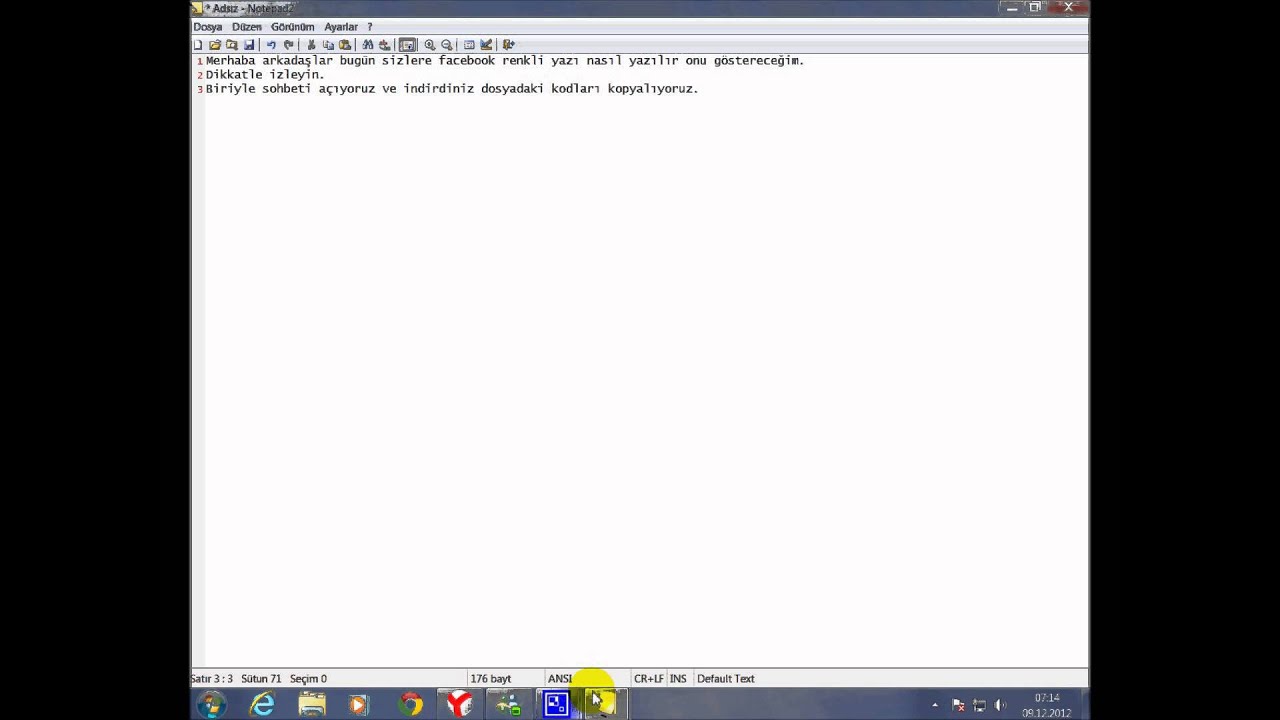
Task: Zoom out with magnifier minus icon
Action: (447, 45)
